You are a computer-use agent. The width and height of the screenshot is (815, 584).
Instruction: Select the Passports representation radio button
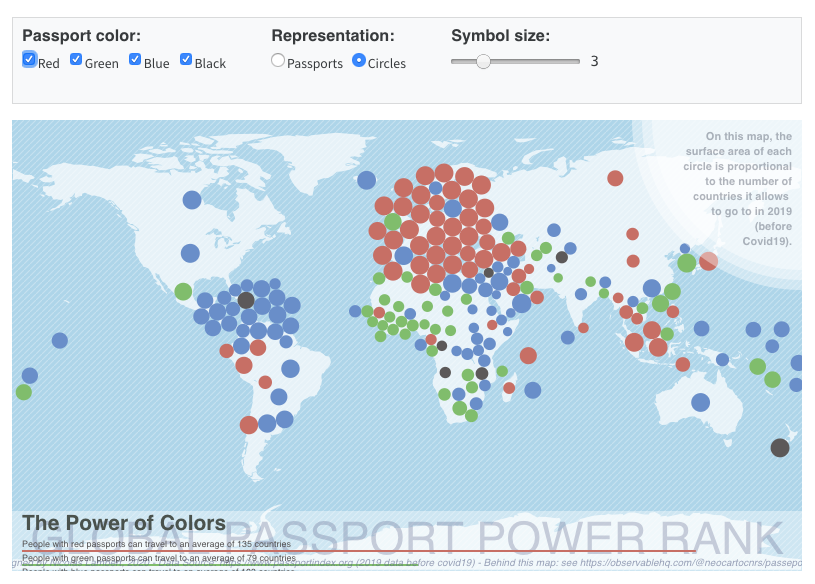278,61
